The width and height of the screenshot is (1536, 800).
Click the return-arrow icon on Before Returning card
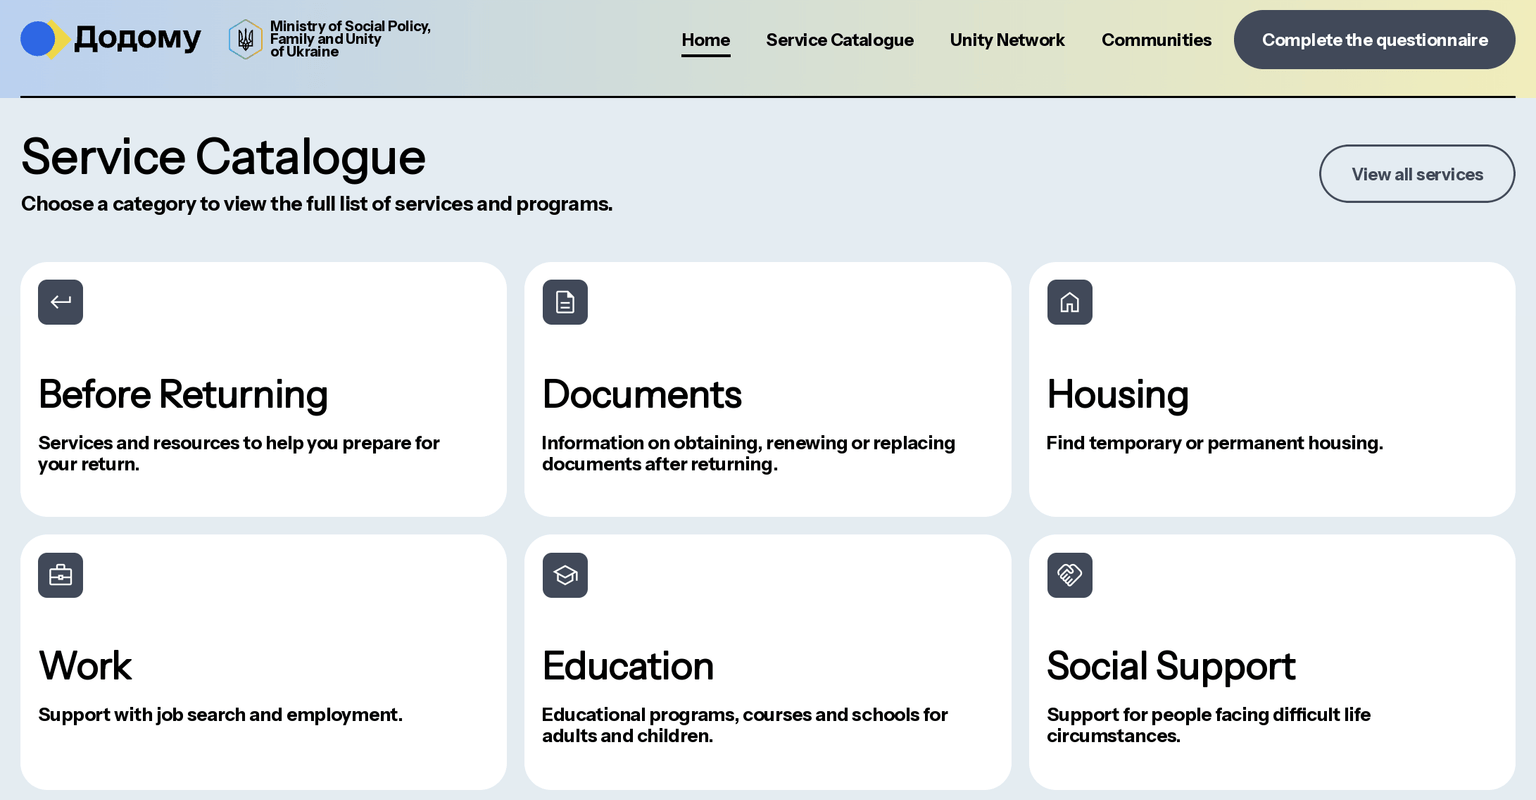click(60, 302)
